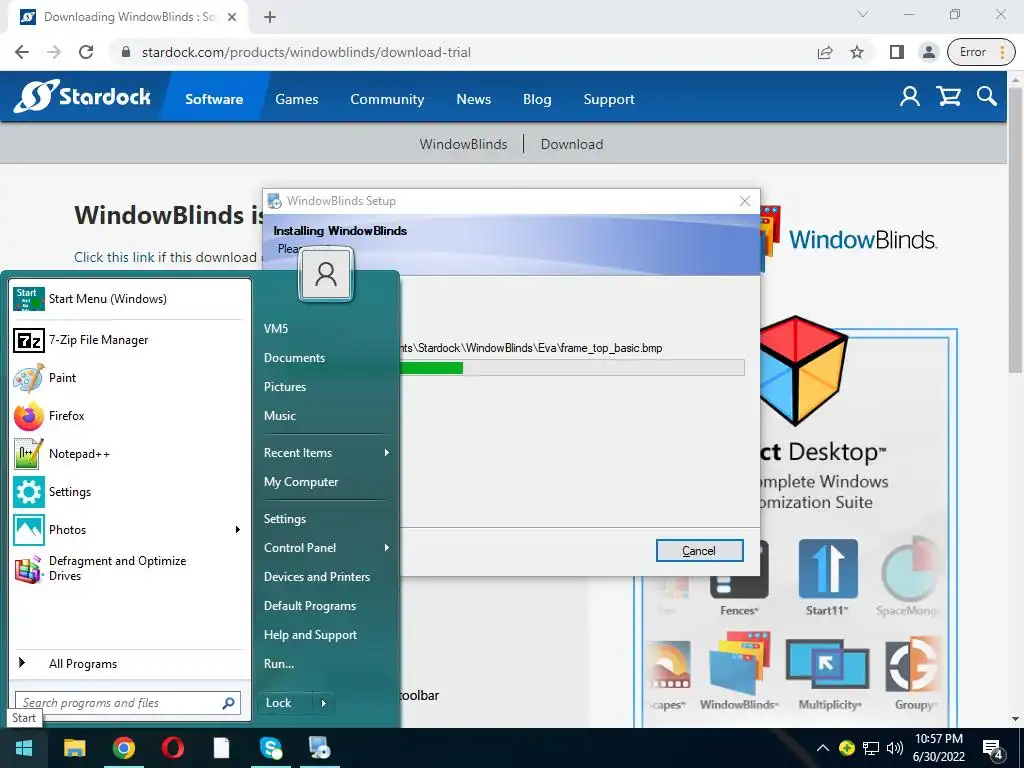The image size is (1024, 768).
Task: Cancel the WindowBlinds installation
Action: pyautogui.click(x=699, y=551)
